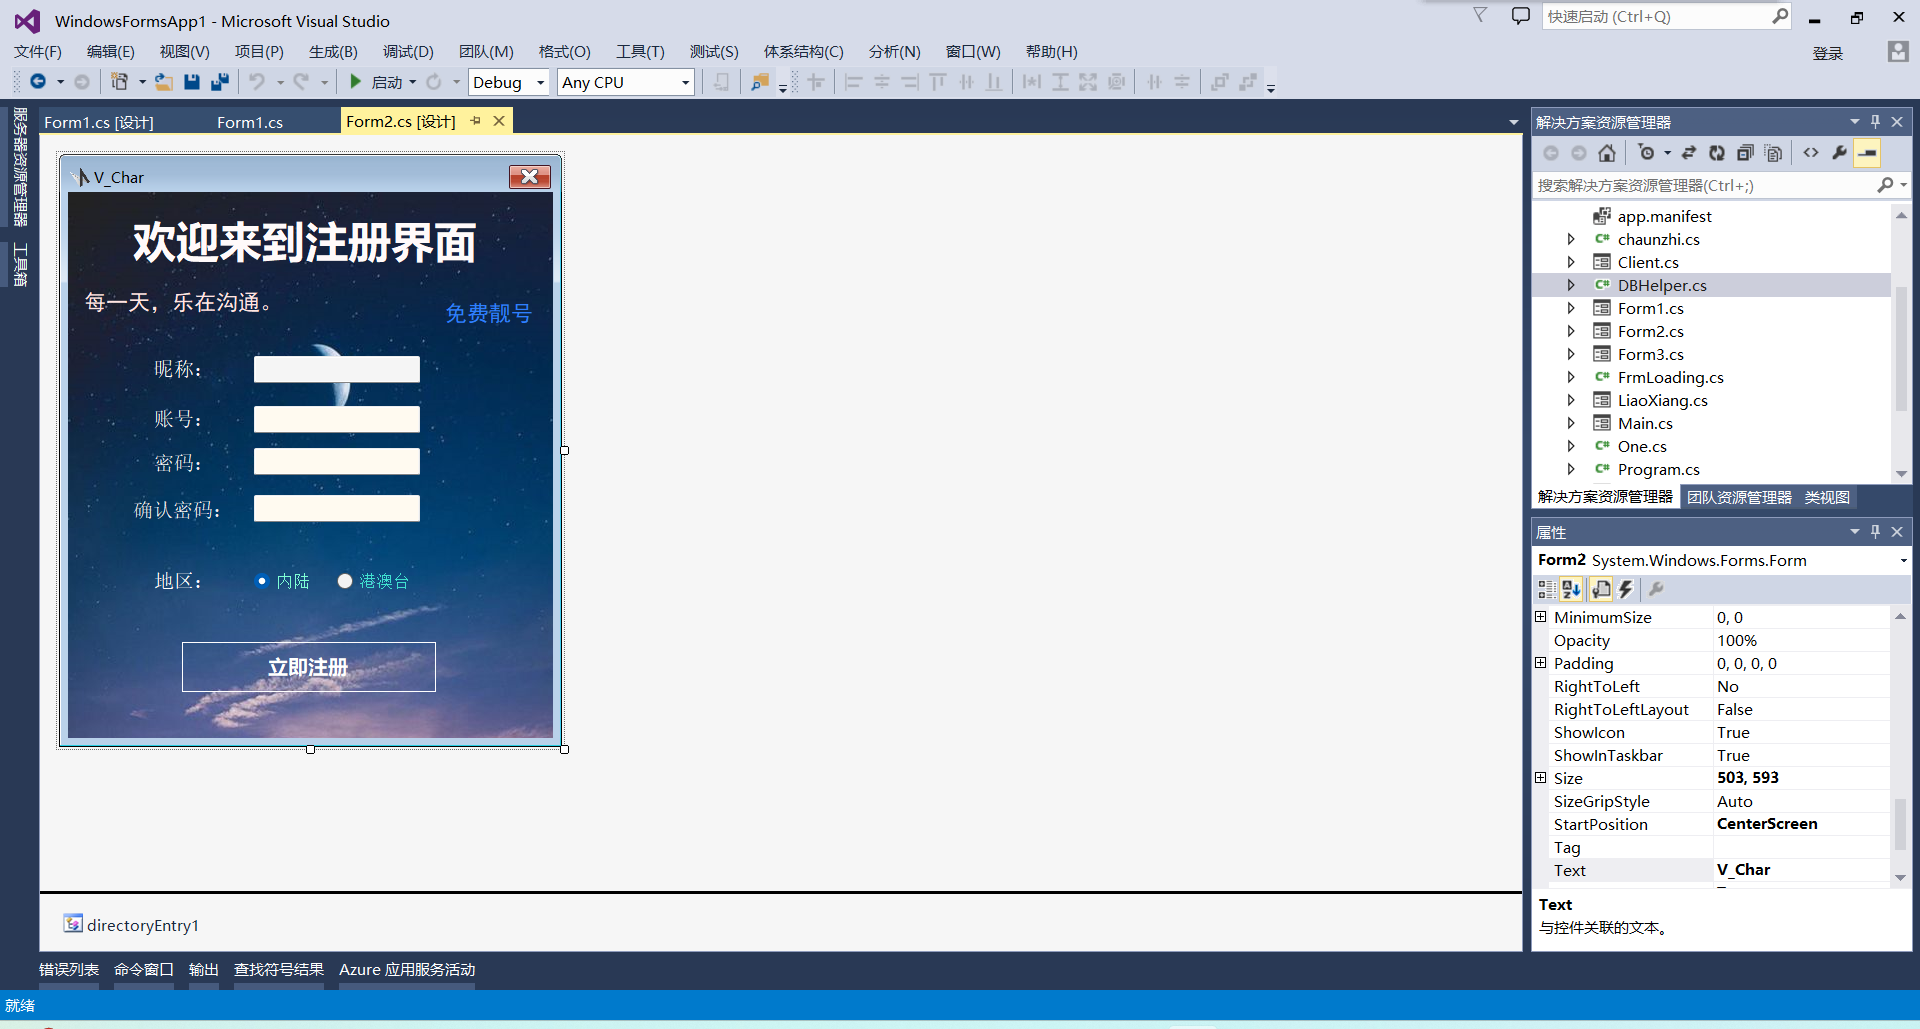Select the Categorized view icon in Properties
This screenshot has height=1029, width=1920.
[1545, 589]
